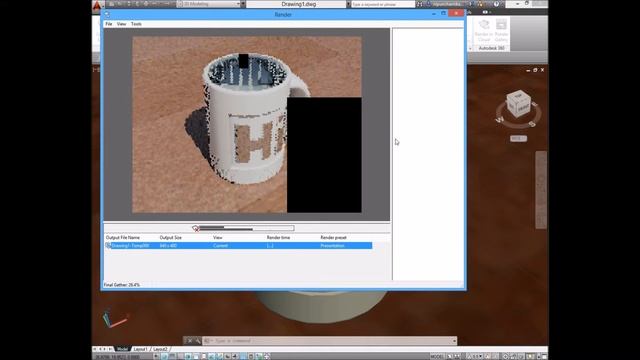Viewport: 640px width, 360px height.
Task: Click the Render window title bar icon
Action: (x=107, y=14)
